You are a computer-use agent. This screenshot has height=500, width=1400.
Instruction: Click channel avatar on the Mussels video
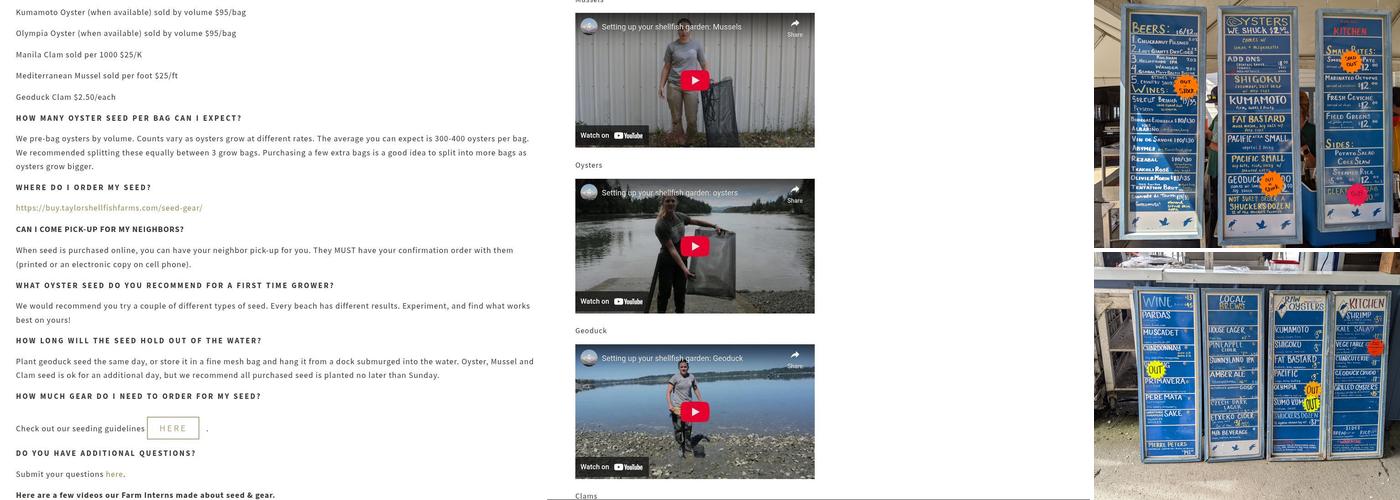tap(589, 27)
